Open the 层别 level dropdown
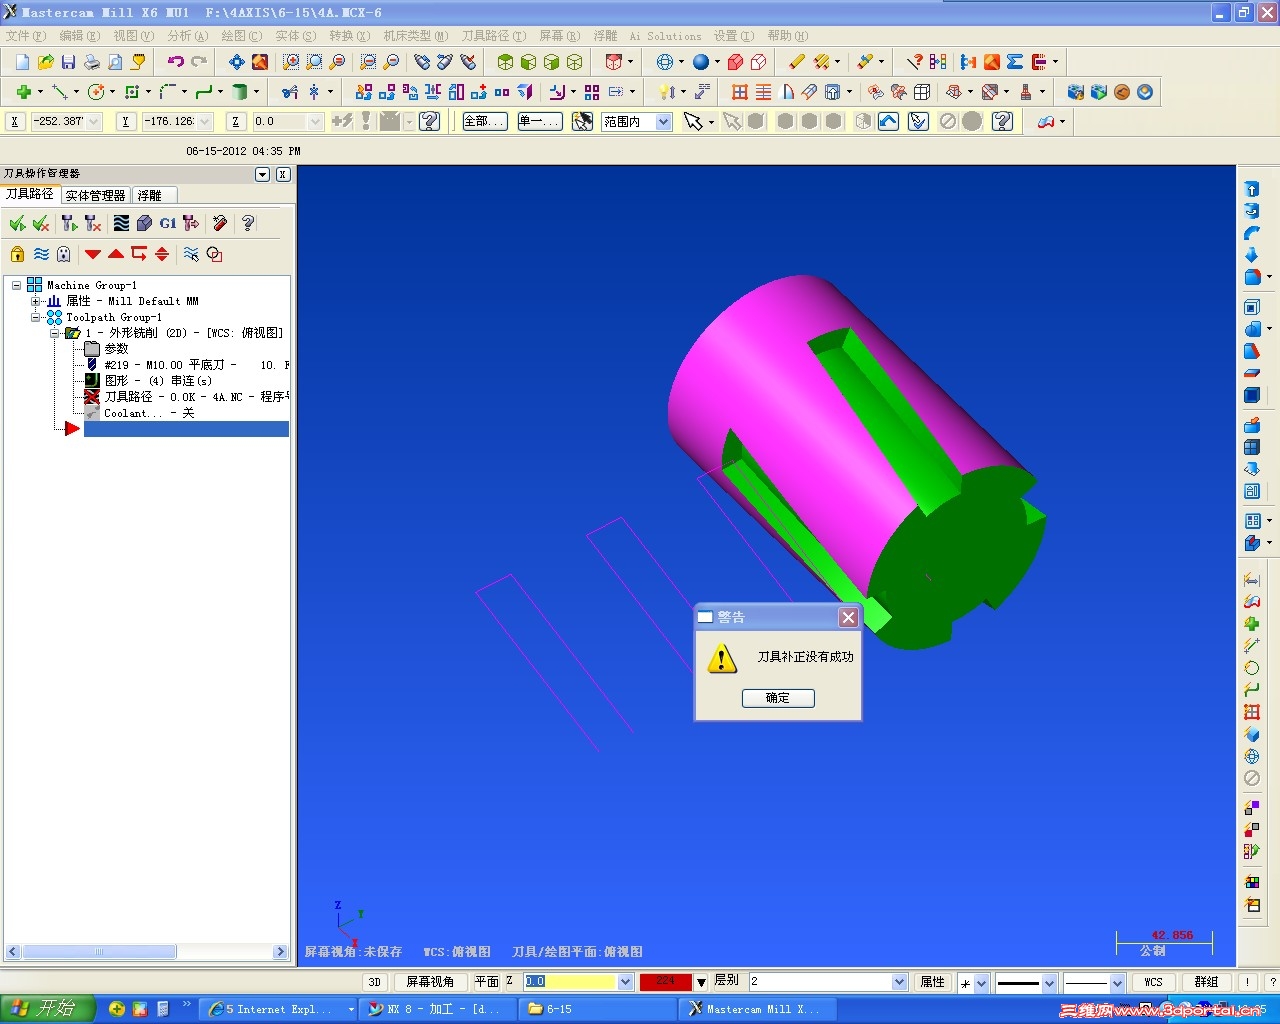 coord(899,982)
